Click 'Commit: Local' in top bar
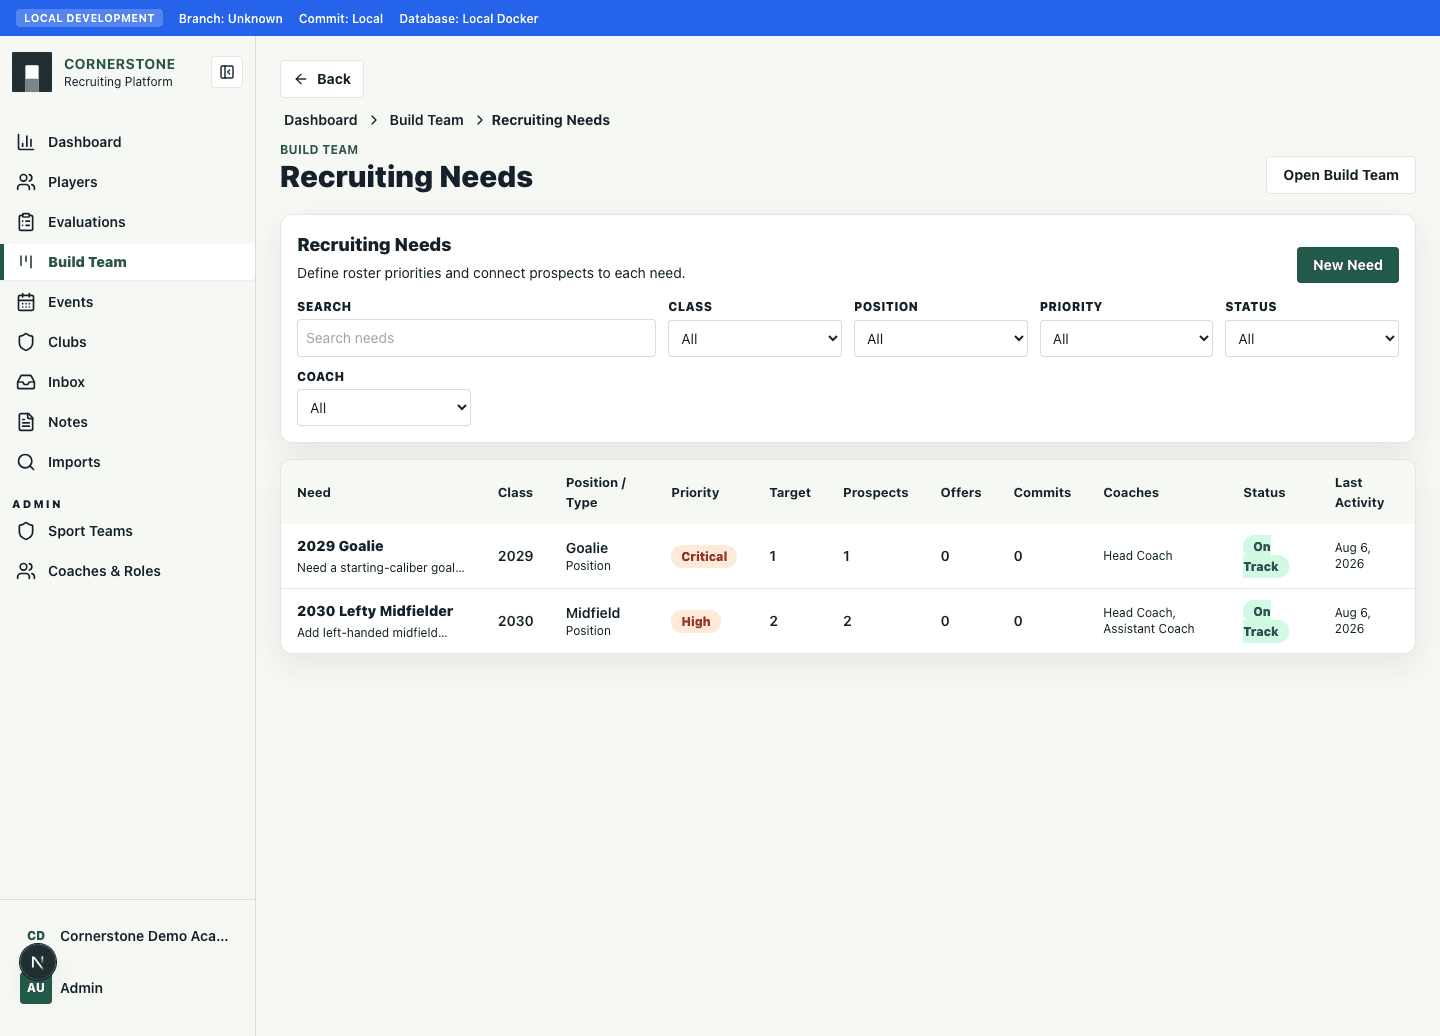 click(341, 18)
